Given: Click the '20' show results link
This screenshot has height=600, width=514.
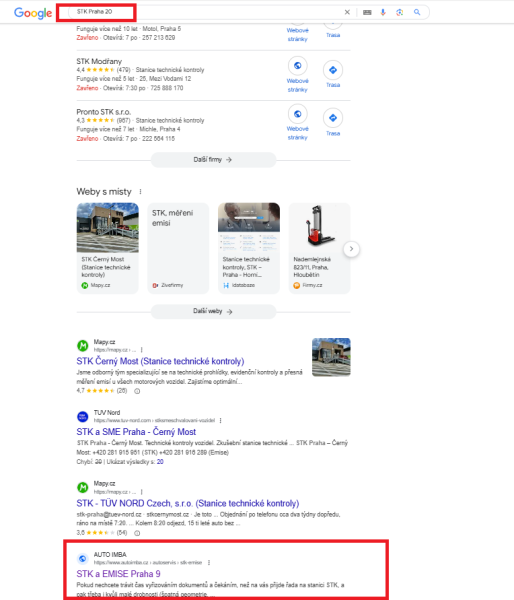Looking at the screenshot, I should click(x=160, y=462).
